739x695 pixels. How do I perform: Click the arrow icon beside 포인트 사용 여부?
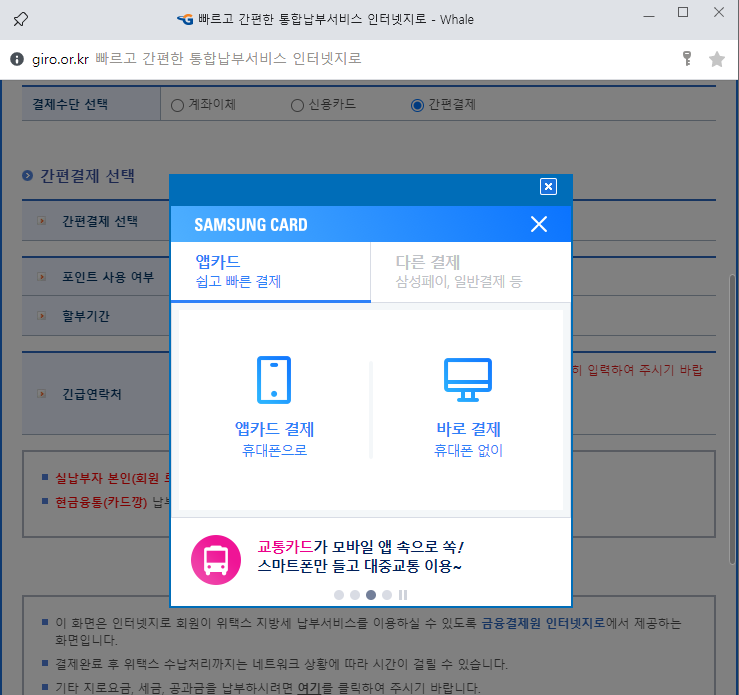point(41,277)
